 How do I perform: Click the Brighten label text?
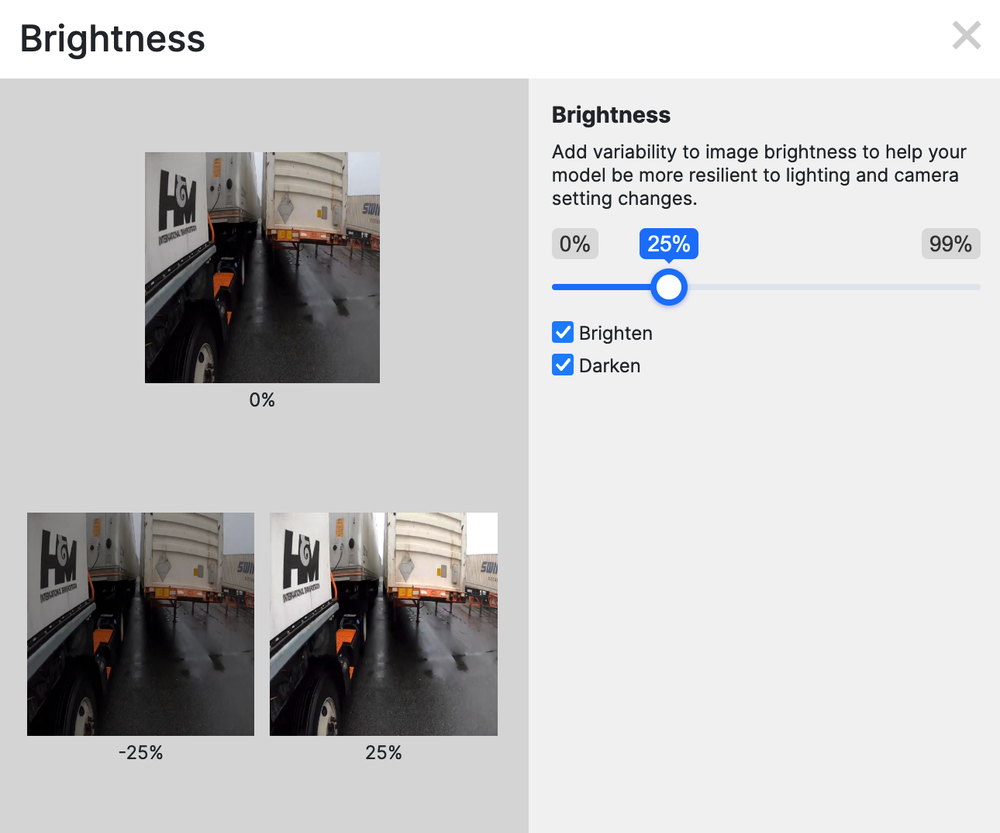point(614,332)
